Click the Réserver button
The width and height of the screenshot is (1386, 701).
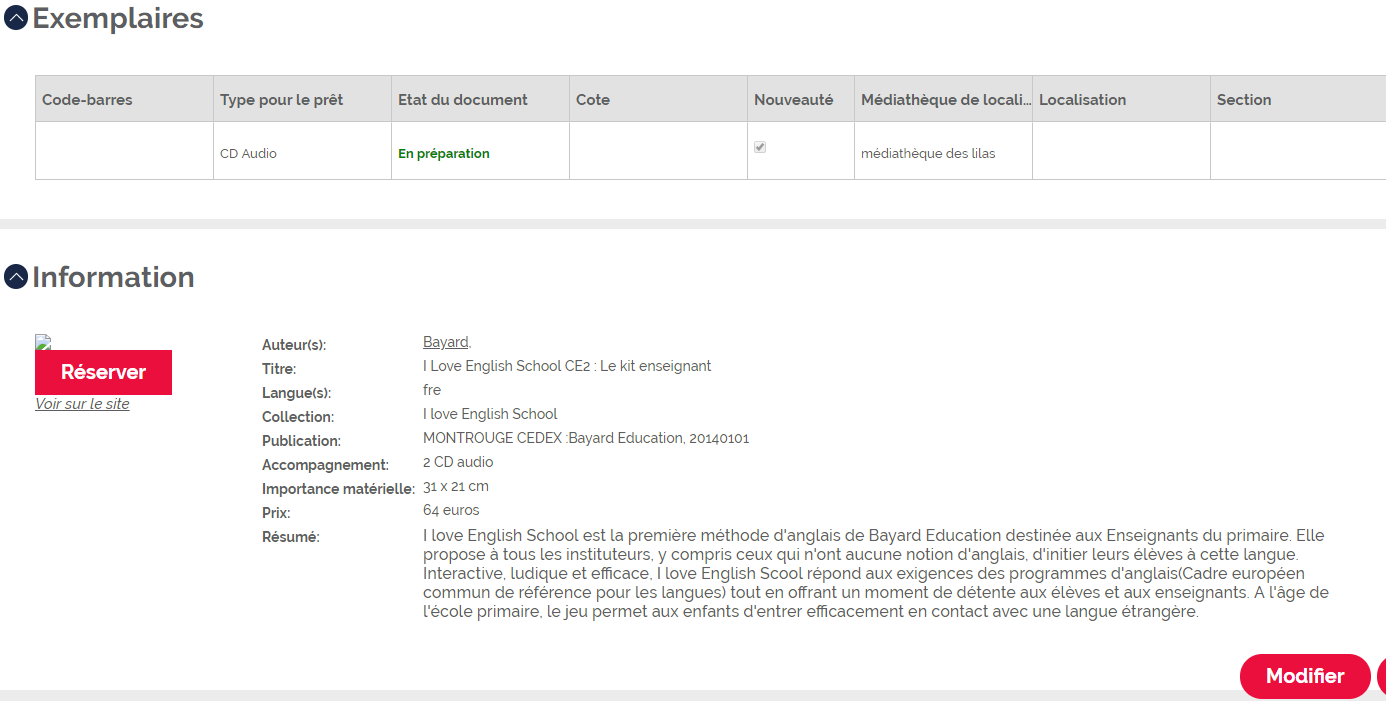[x=103, y=372]
